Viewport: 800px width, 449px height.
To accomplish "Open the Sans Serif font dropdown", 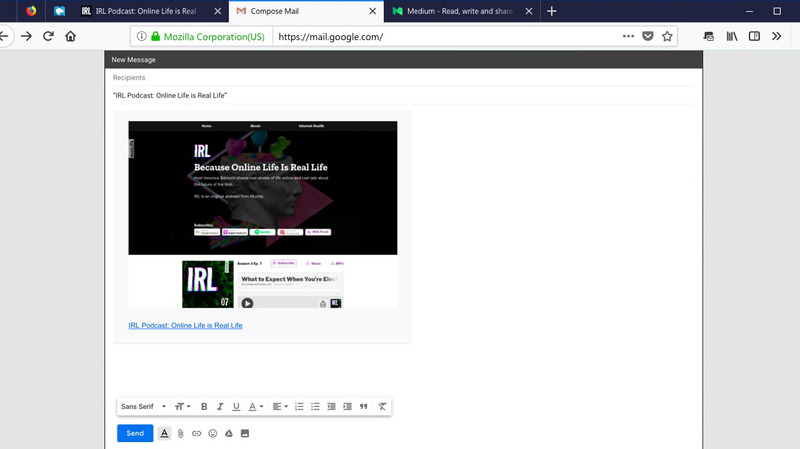I will [x=143, y=406].
